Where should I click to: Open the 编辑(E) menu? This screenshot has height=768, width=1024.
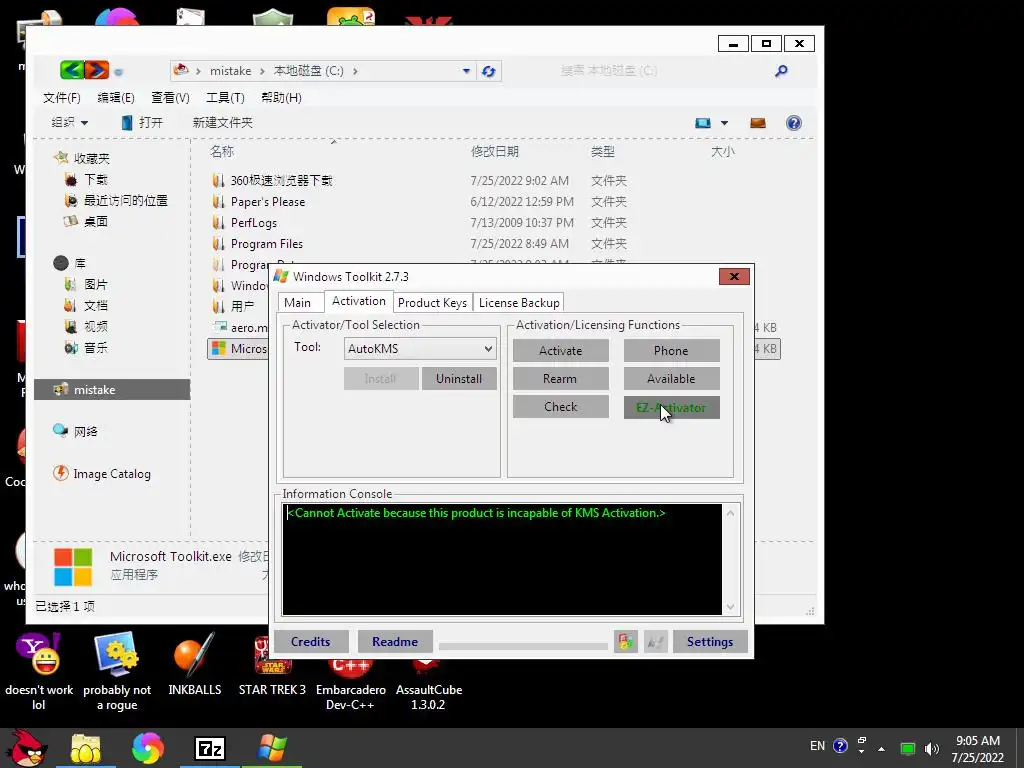point(116,97)
